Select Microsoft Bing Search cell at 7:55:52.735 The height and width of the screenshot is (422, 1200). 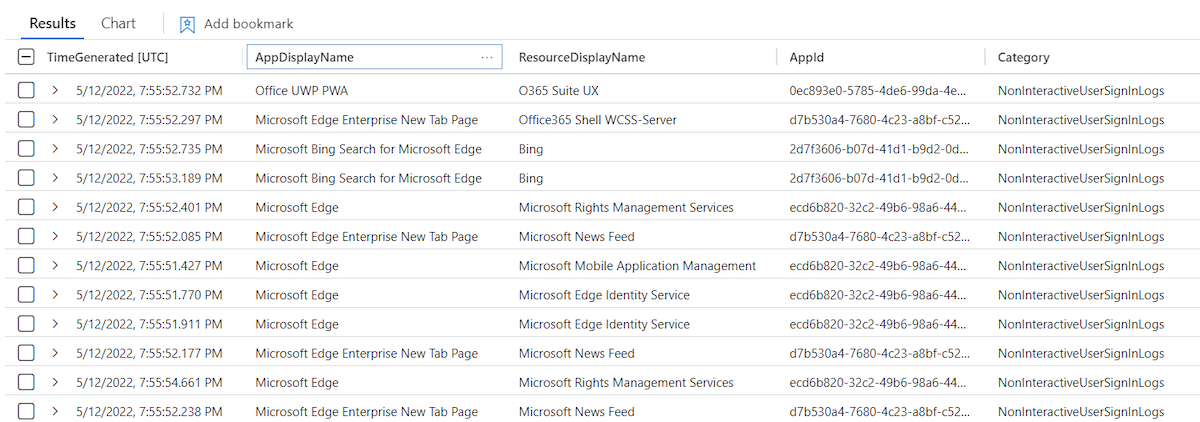tap(369, 149)
